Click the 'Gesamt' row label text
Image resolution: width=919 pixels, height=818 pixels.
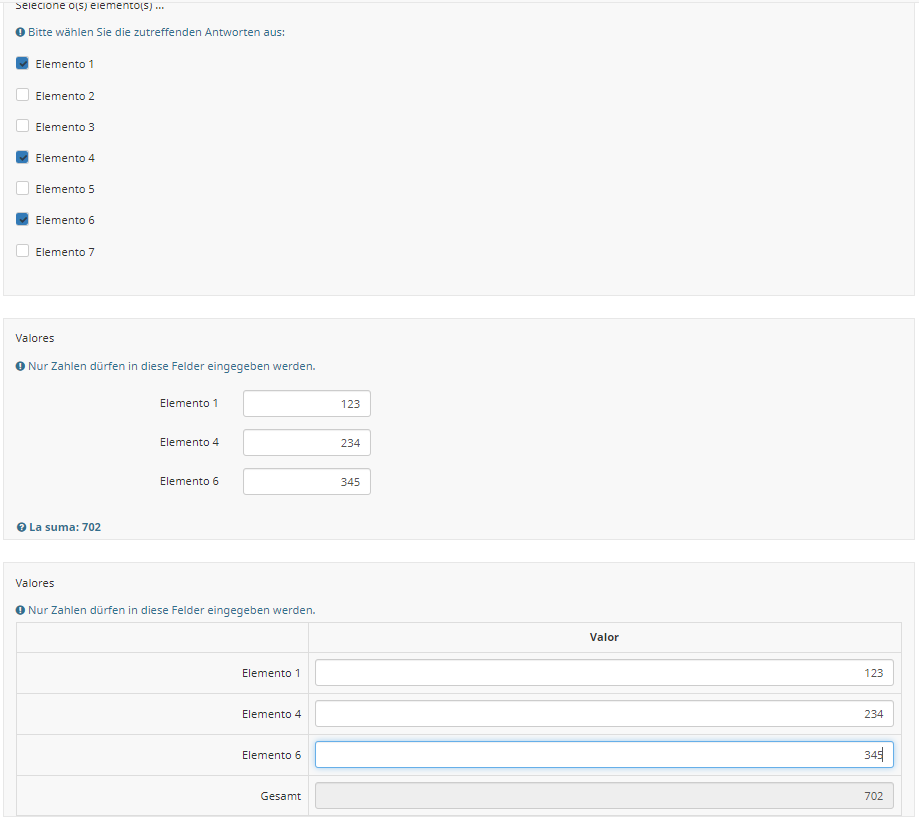279,796
